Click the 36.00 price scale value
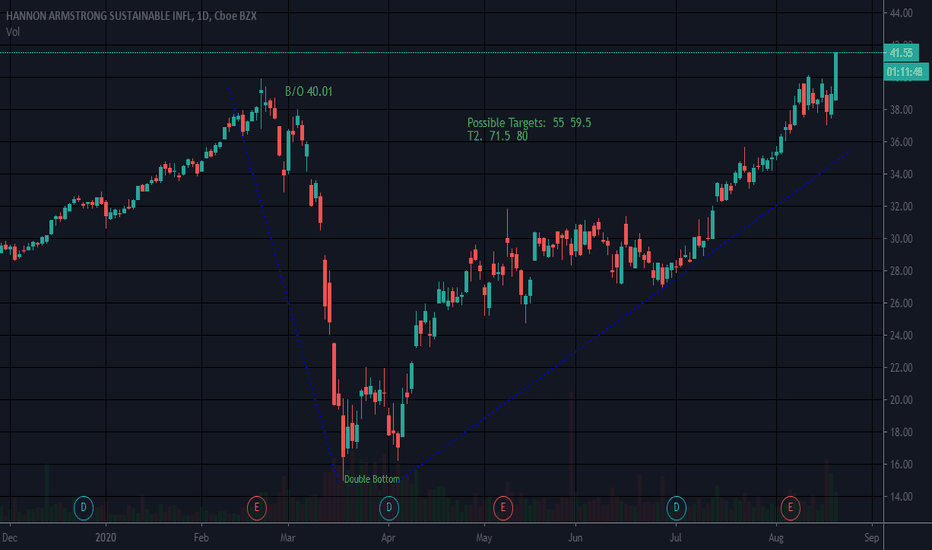The height and width of the screenshot is (550, 932). (901, 142)
